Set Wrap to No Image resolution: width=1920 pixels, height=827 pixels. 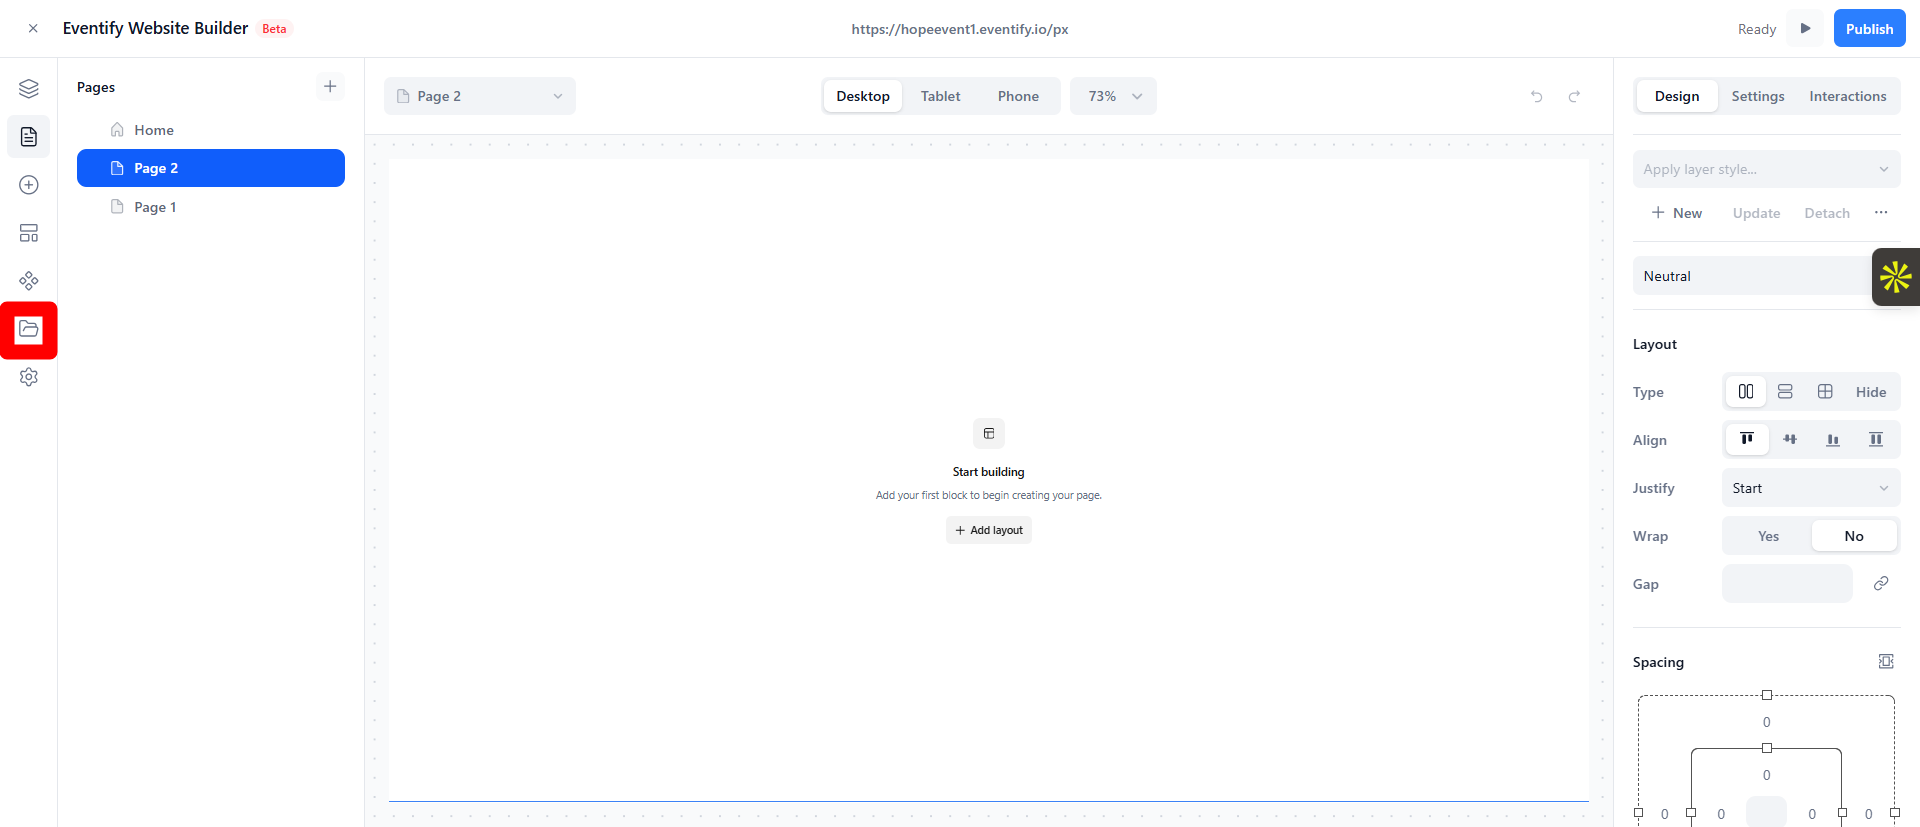[1854, 536]
